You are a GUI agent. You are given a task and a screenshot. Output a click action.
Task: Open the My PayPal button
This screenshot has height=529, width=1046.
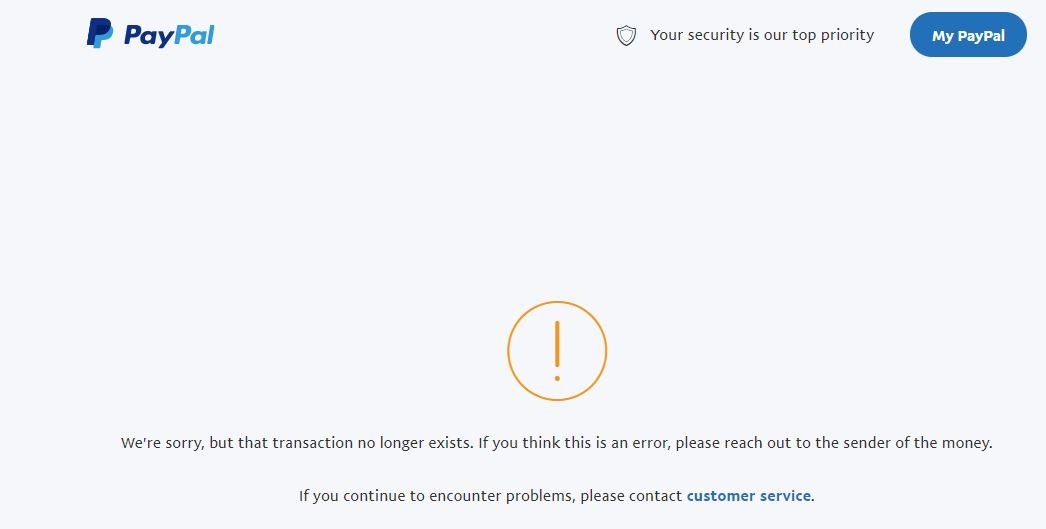pos(968,35)
